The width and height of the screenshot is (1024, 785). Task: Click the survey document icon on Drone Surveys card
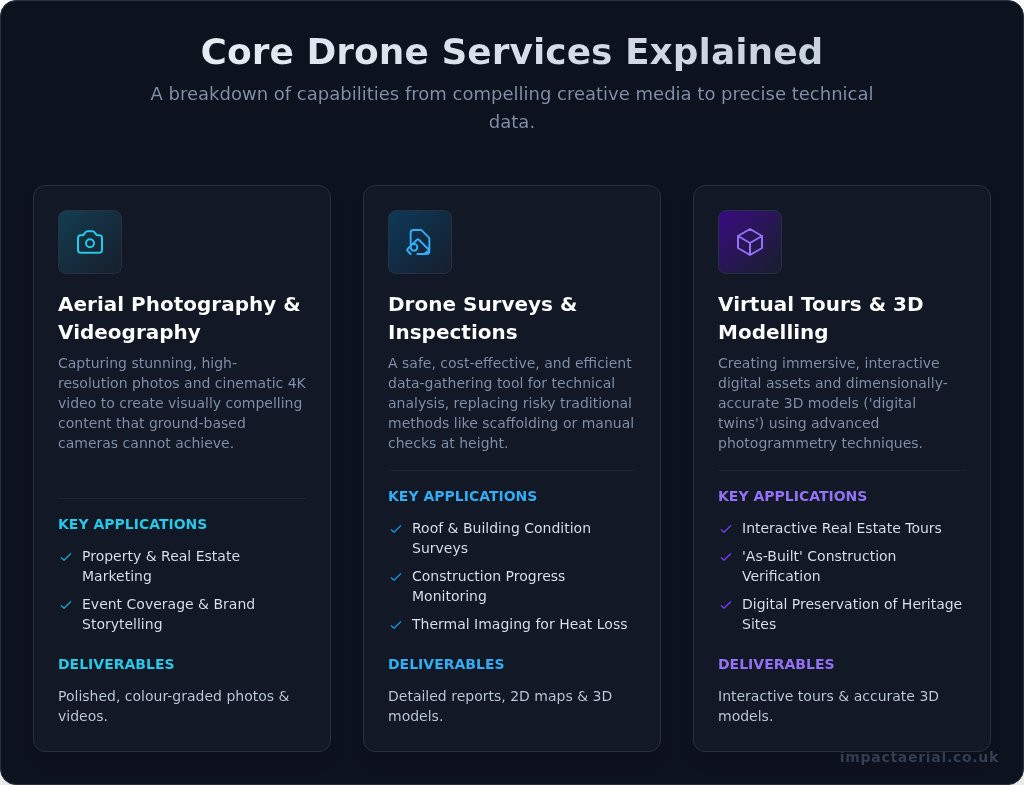click(419, 242)
